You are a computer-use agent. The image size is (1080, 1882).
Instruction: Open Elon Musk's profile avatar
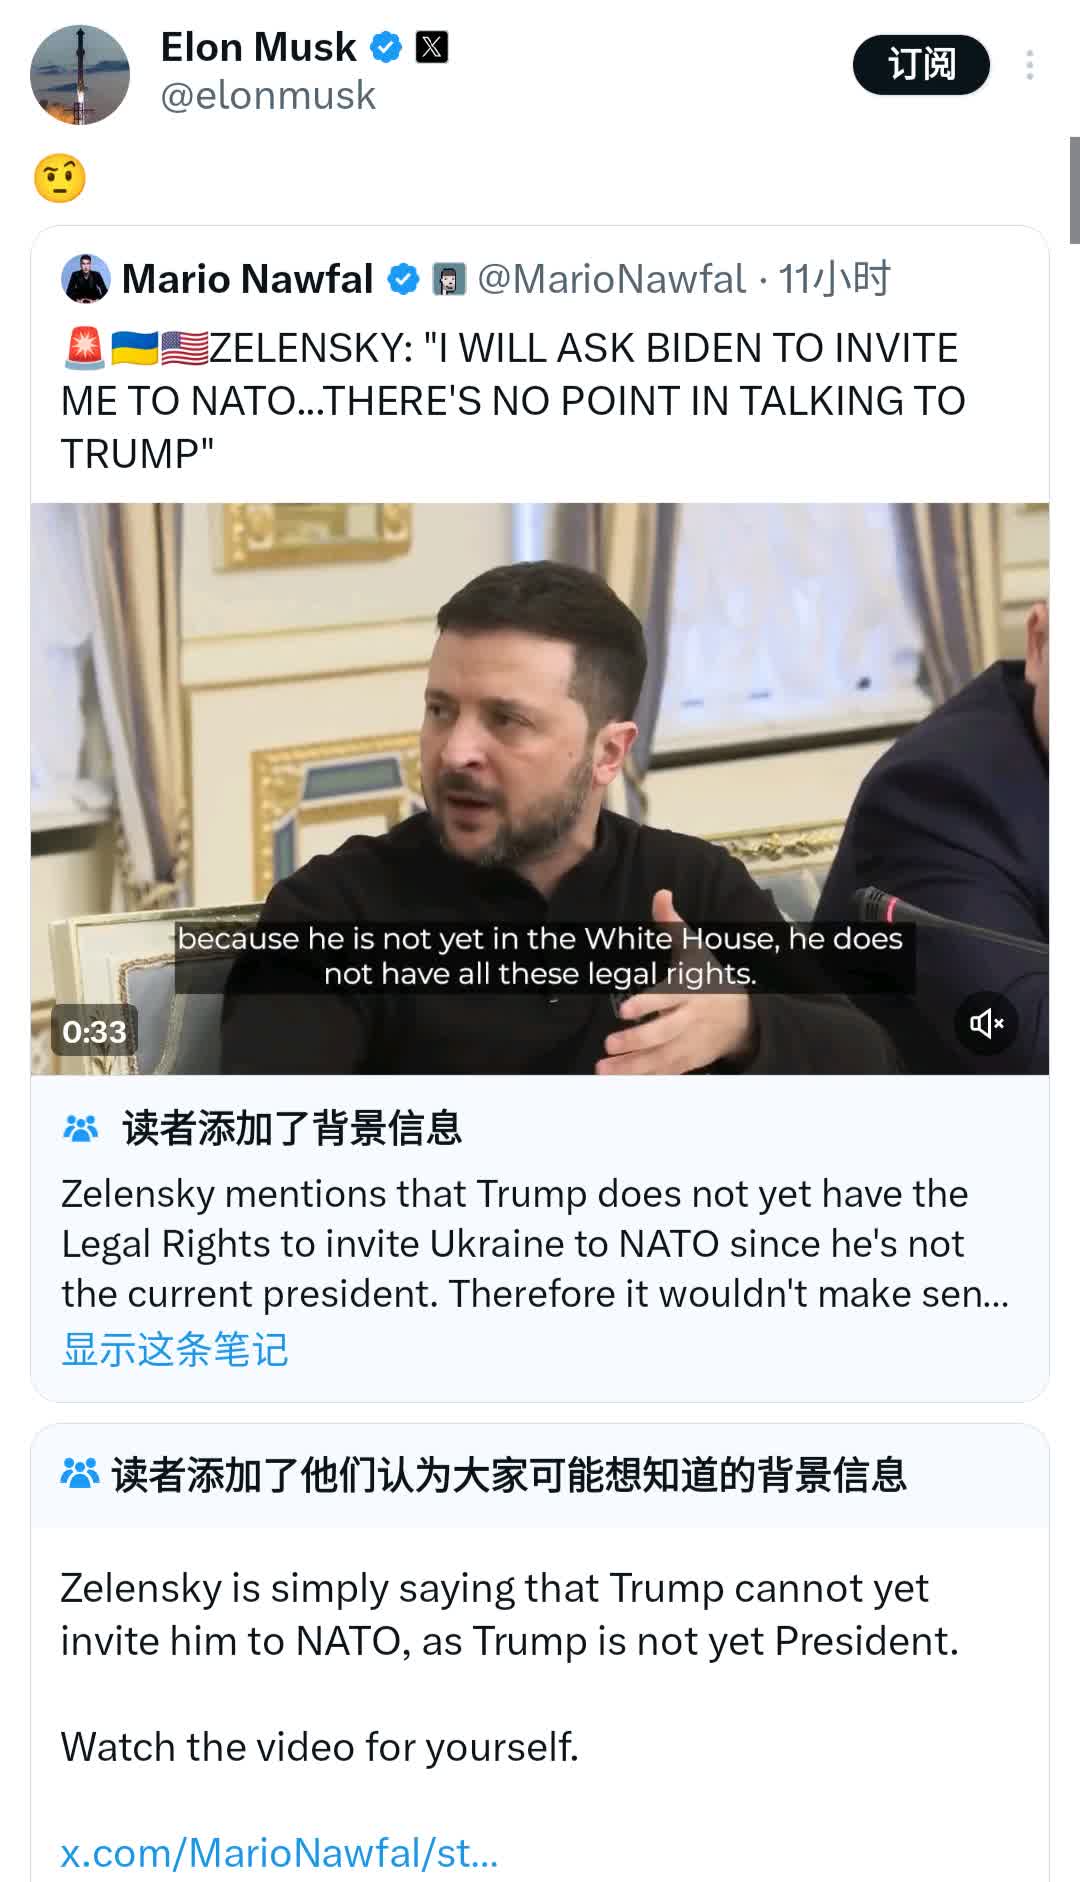tap(80, 75)
